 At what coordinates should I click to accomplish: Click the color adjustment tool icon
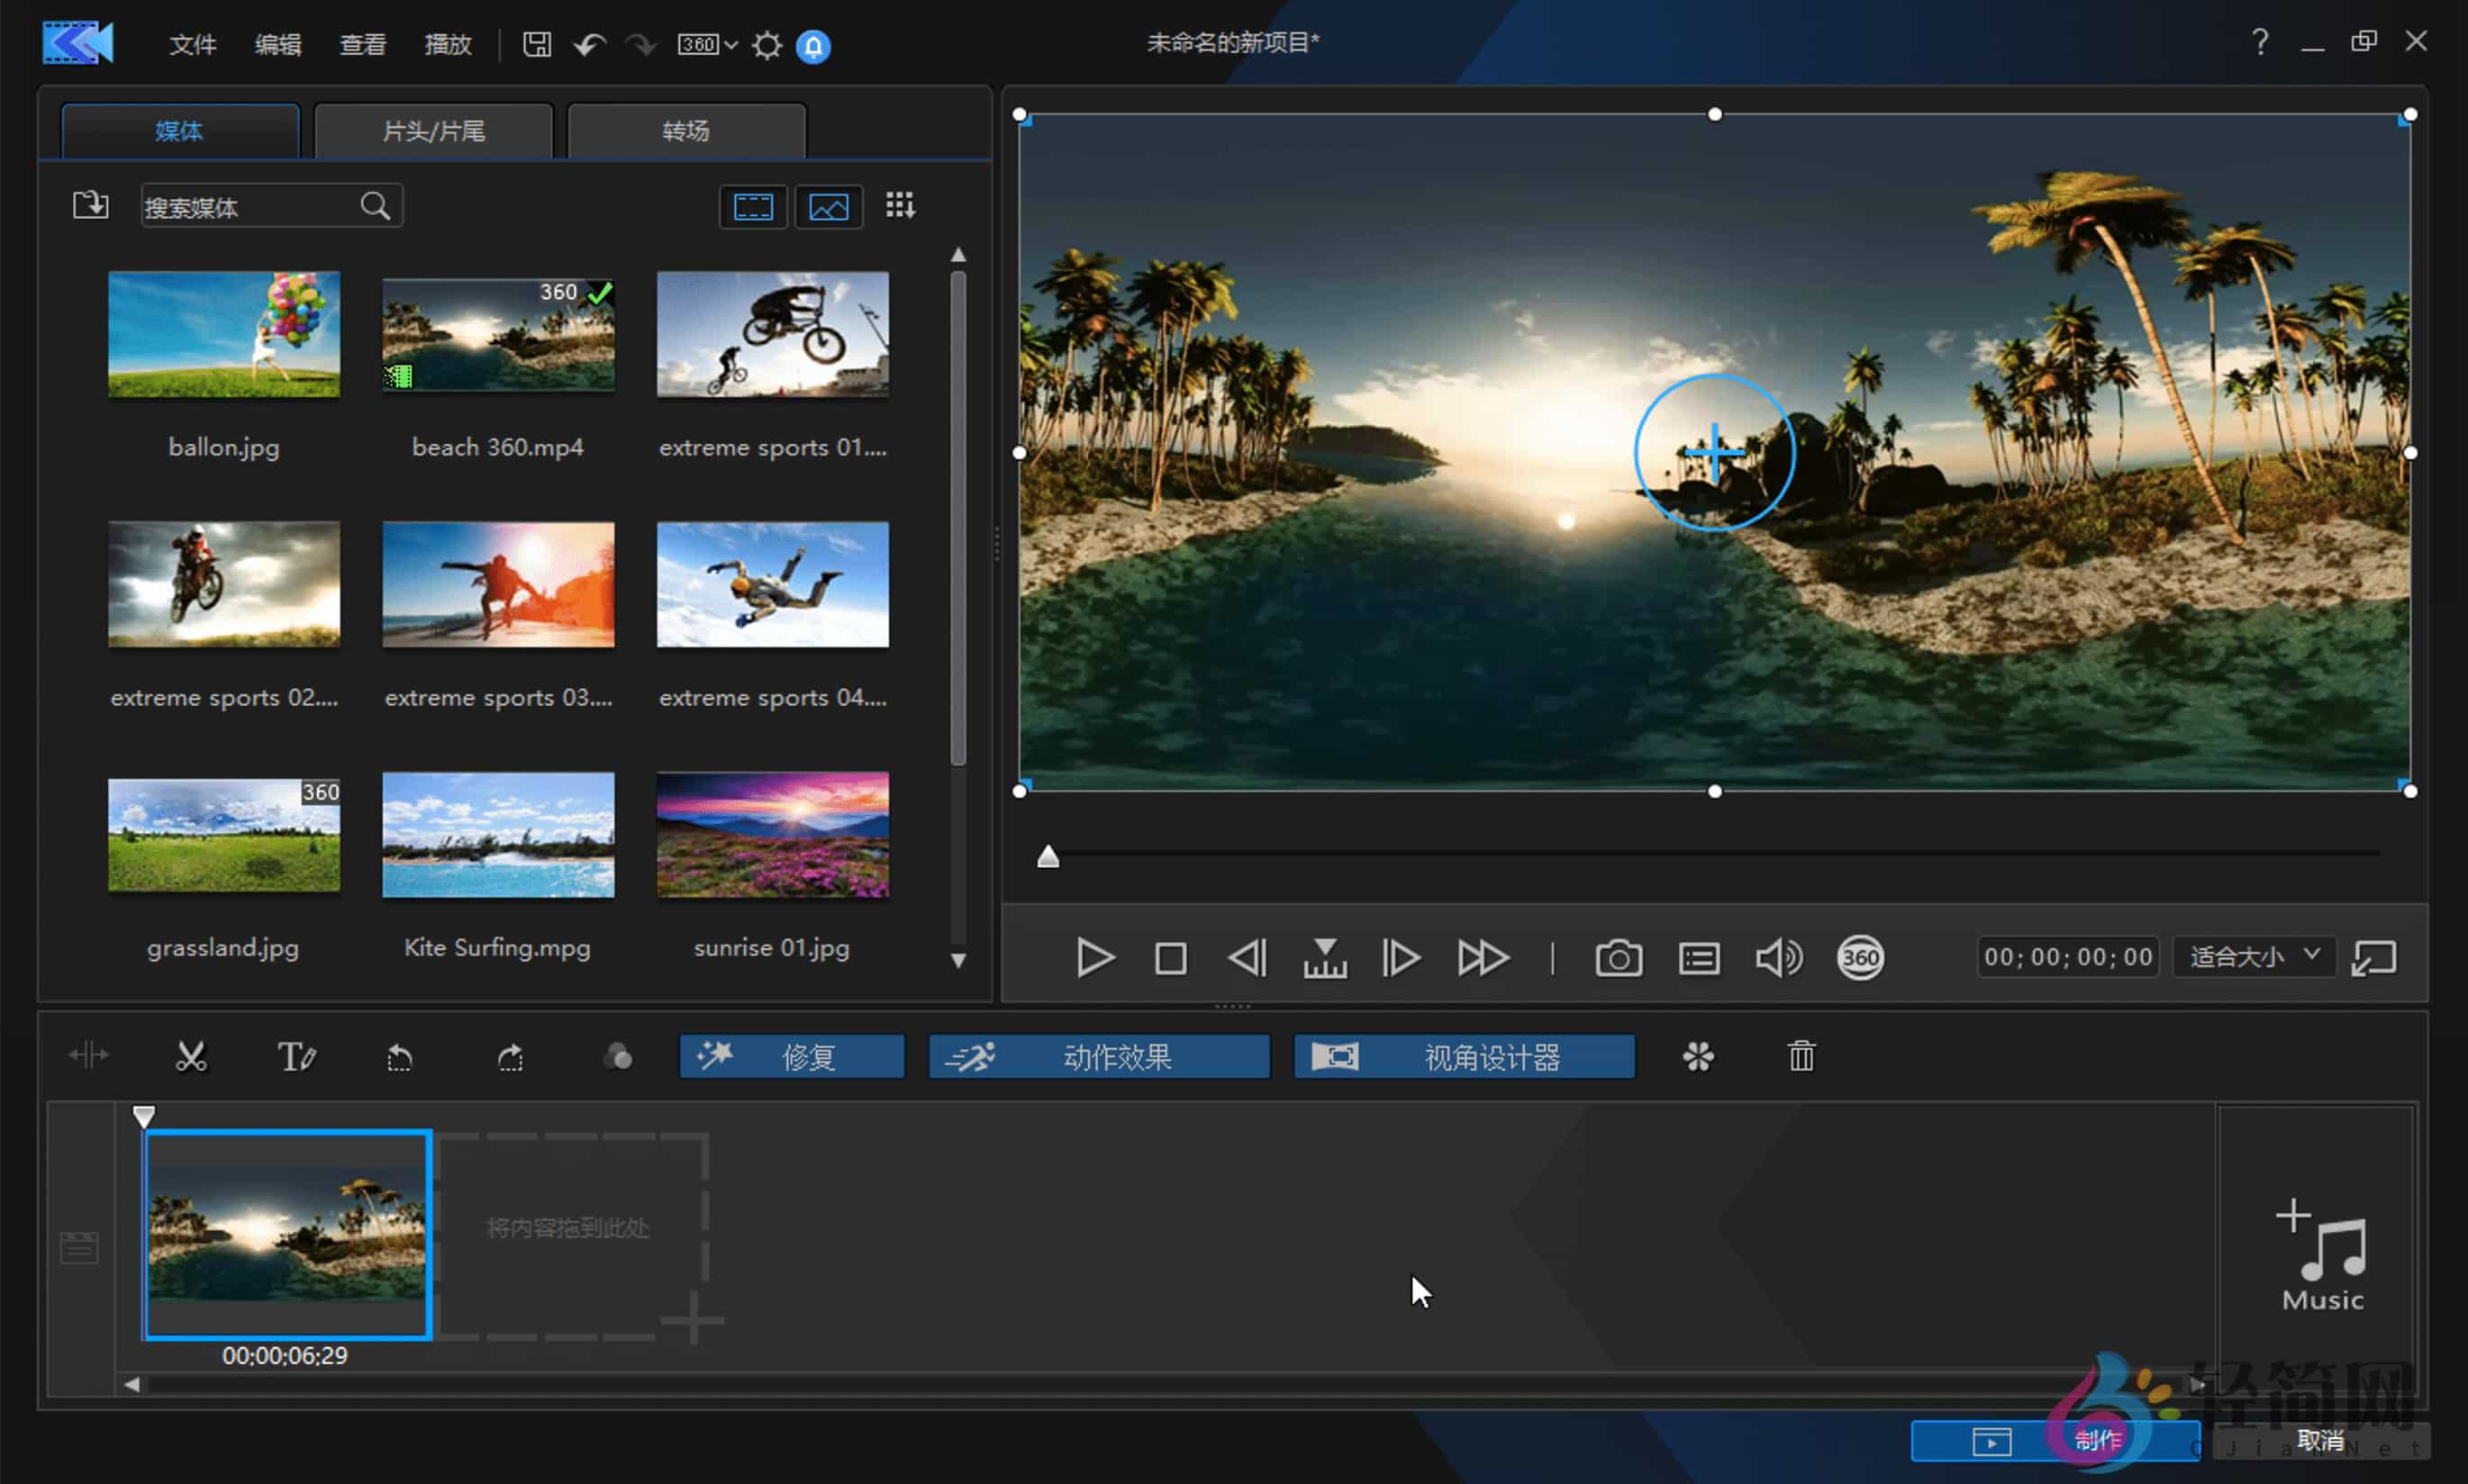tap(618, 1056)
